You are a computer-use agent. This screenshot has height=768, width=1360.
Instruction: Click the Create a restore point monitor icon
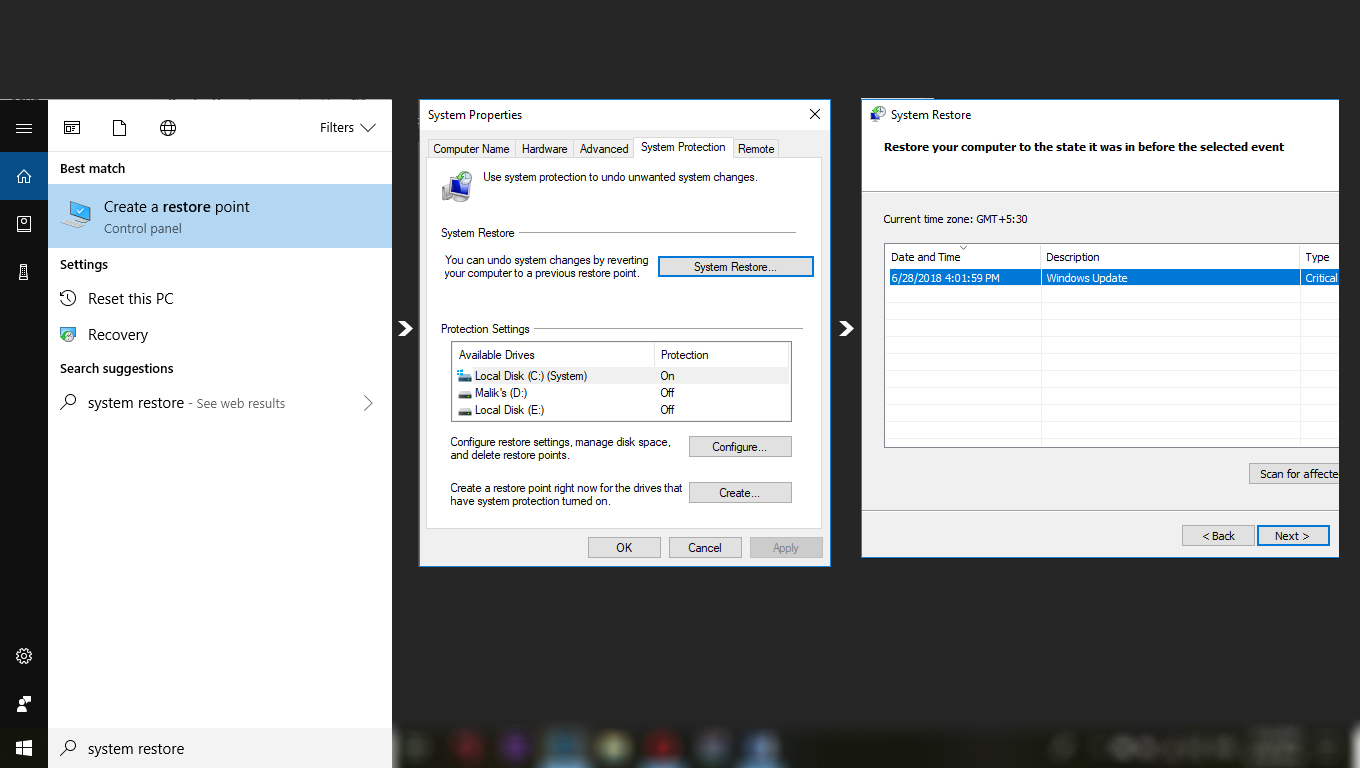(77, 215)
